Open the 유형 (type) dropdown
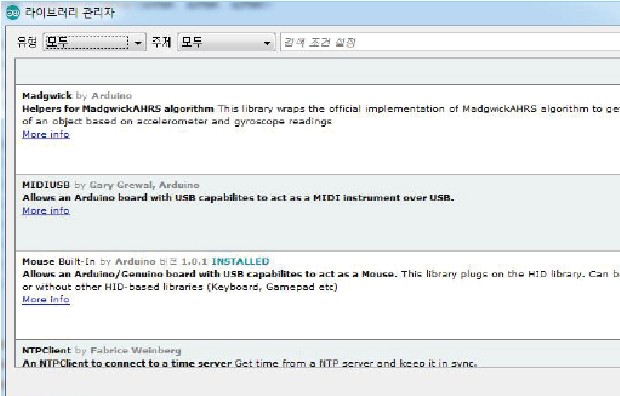This screenshot has width=620, height=396. click(95, 42)
